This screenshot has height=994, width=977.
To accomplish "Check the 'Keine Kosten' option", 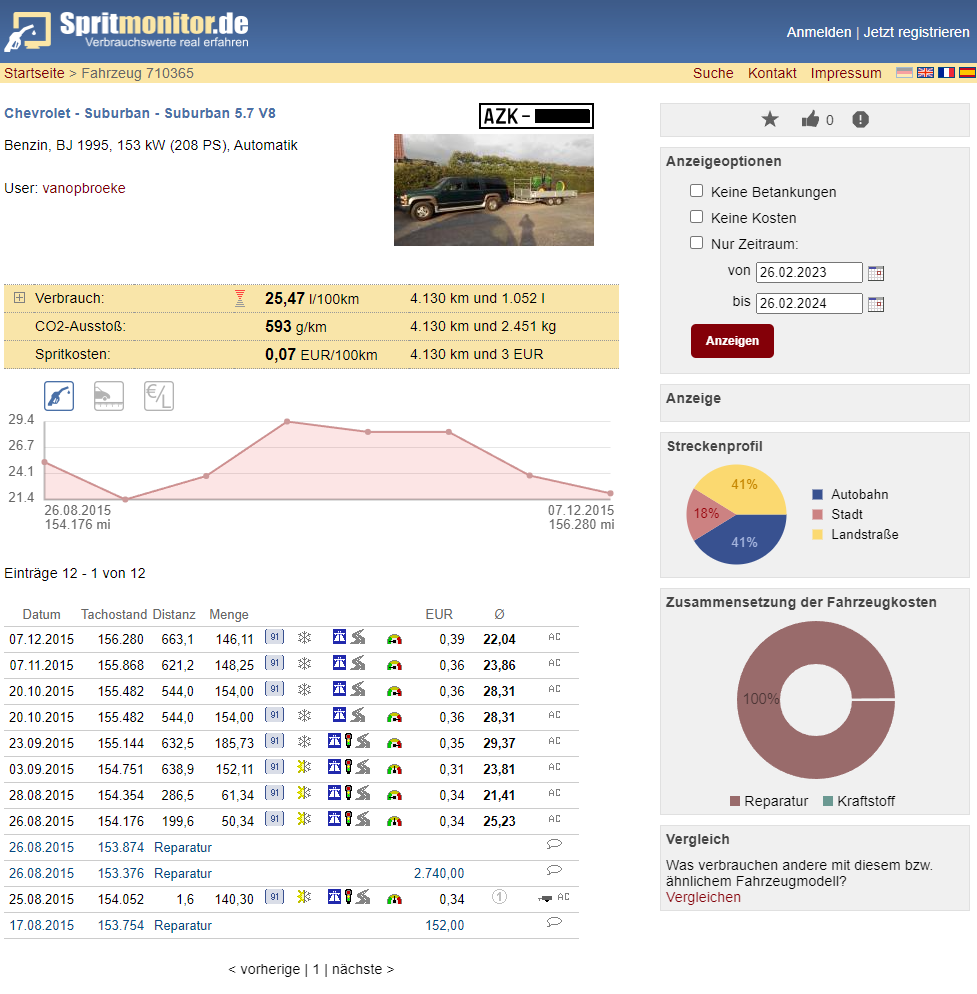I will point(696,217).
